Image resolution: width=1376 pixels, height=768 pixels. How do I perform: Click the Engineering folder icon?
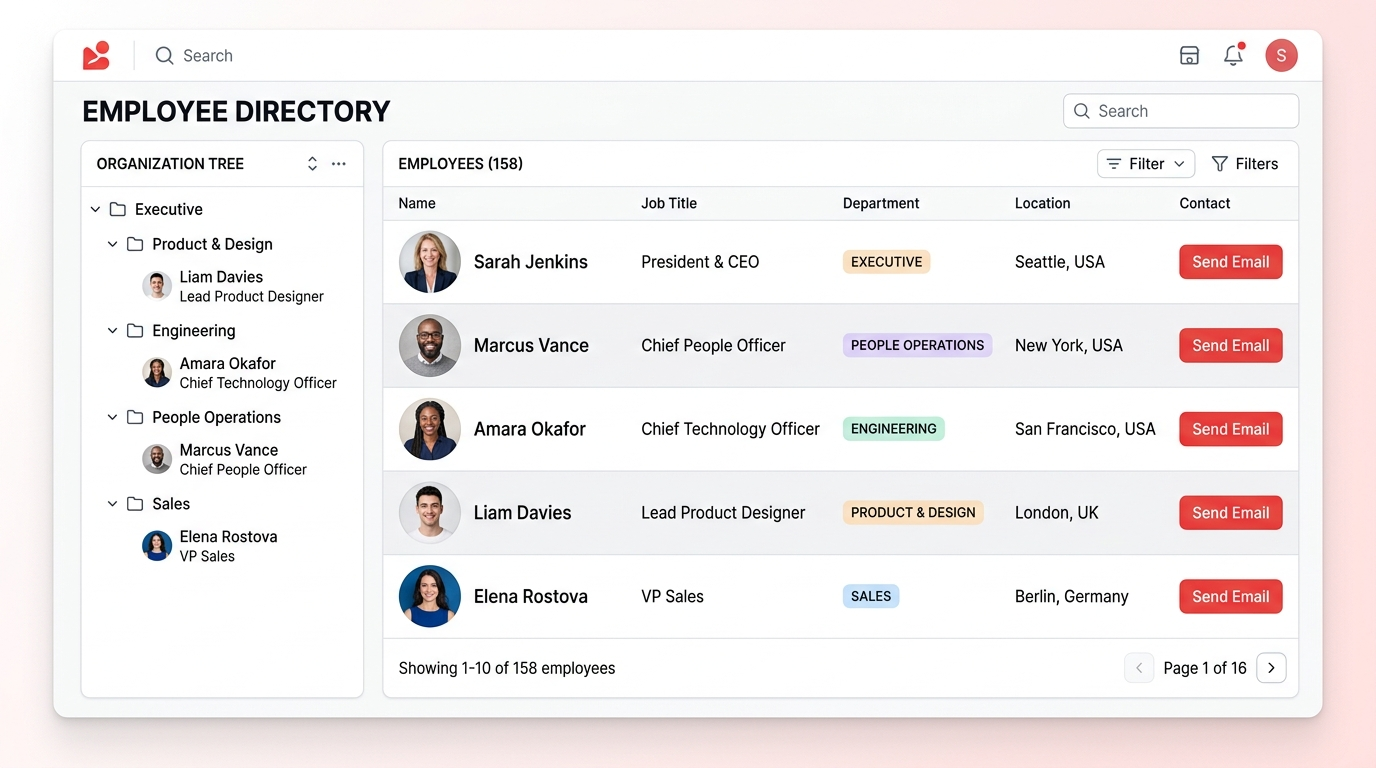click(135, 331)
